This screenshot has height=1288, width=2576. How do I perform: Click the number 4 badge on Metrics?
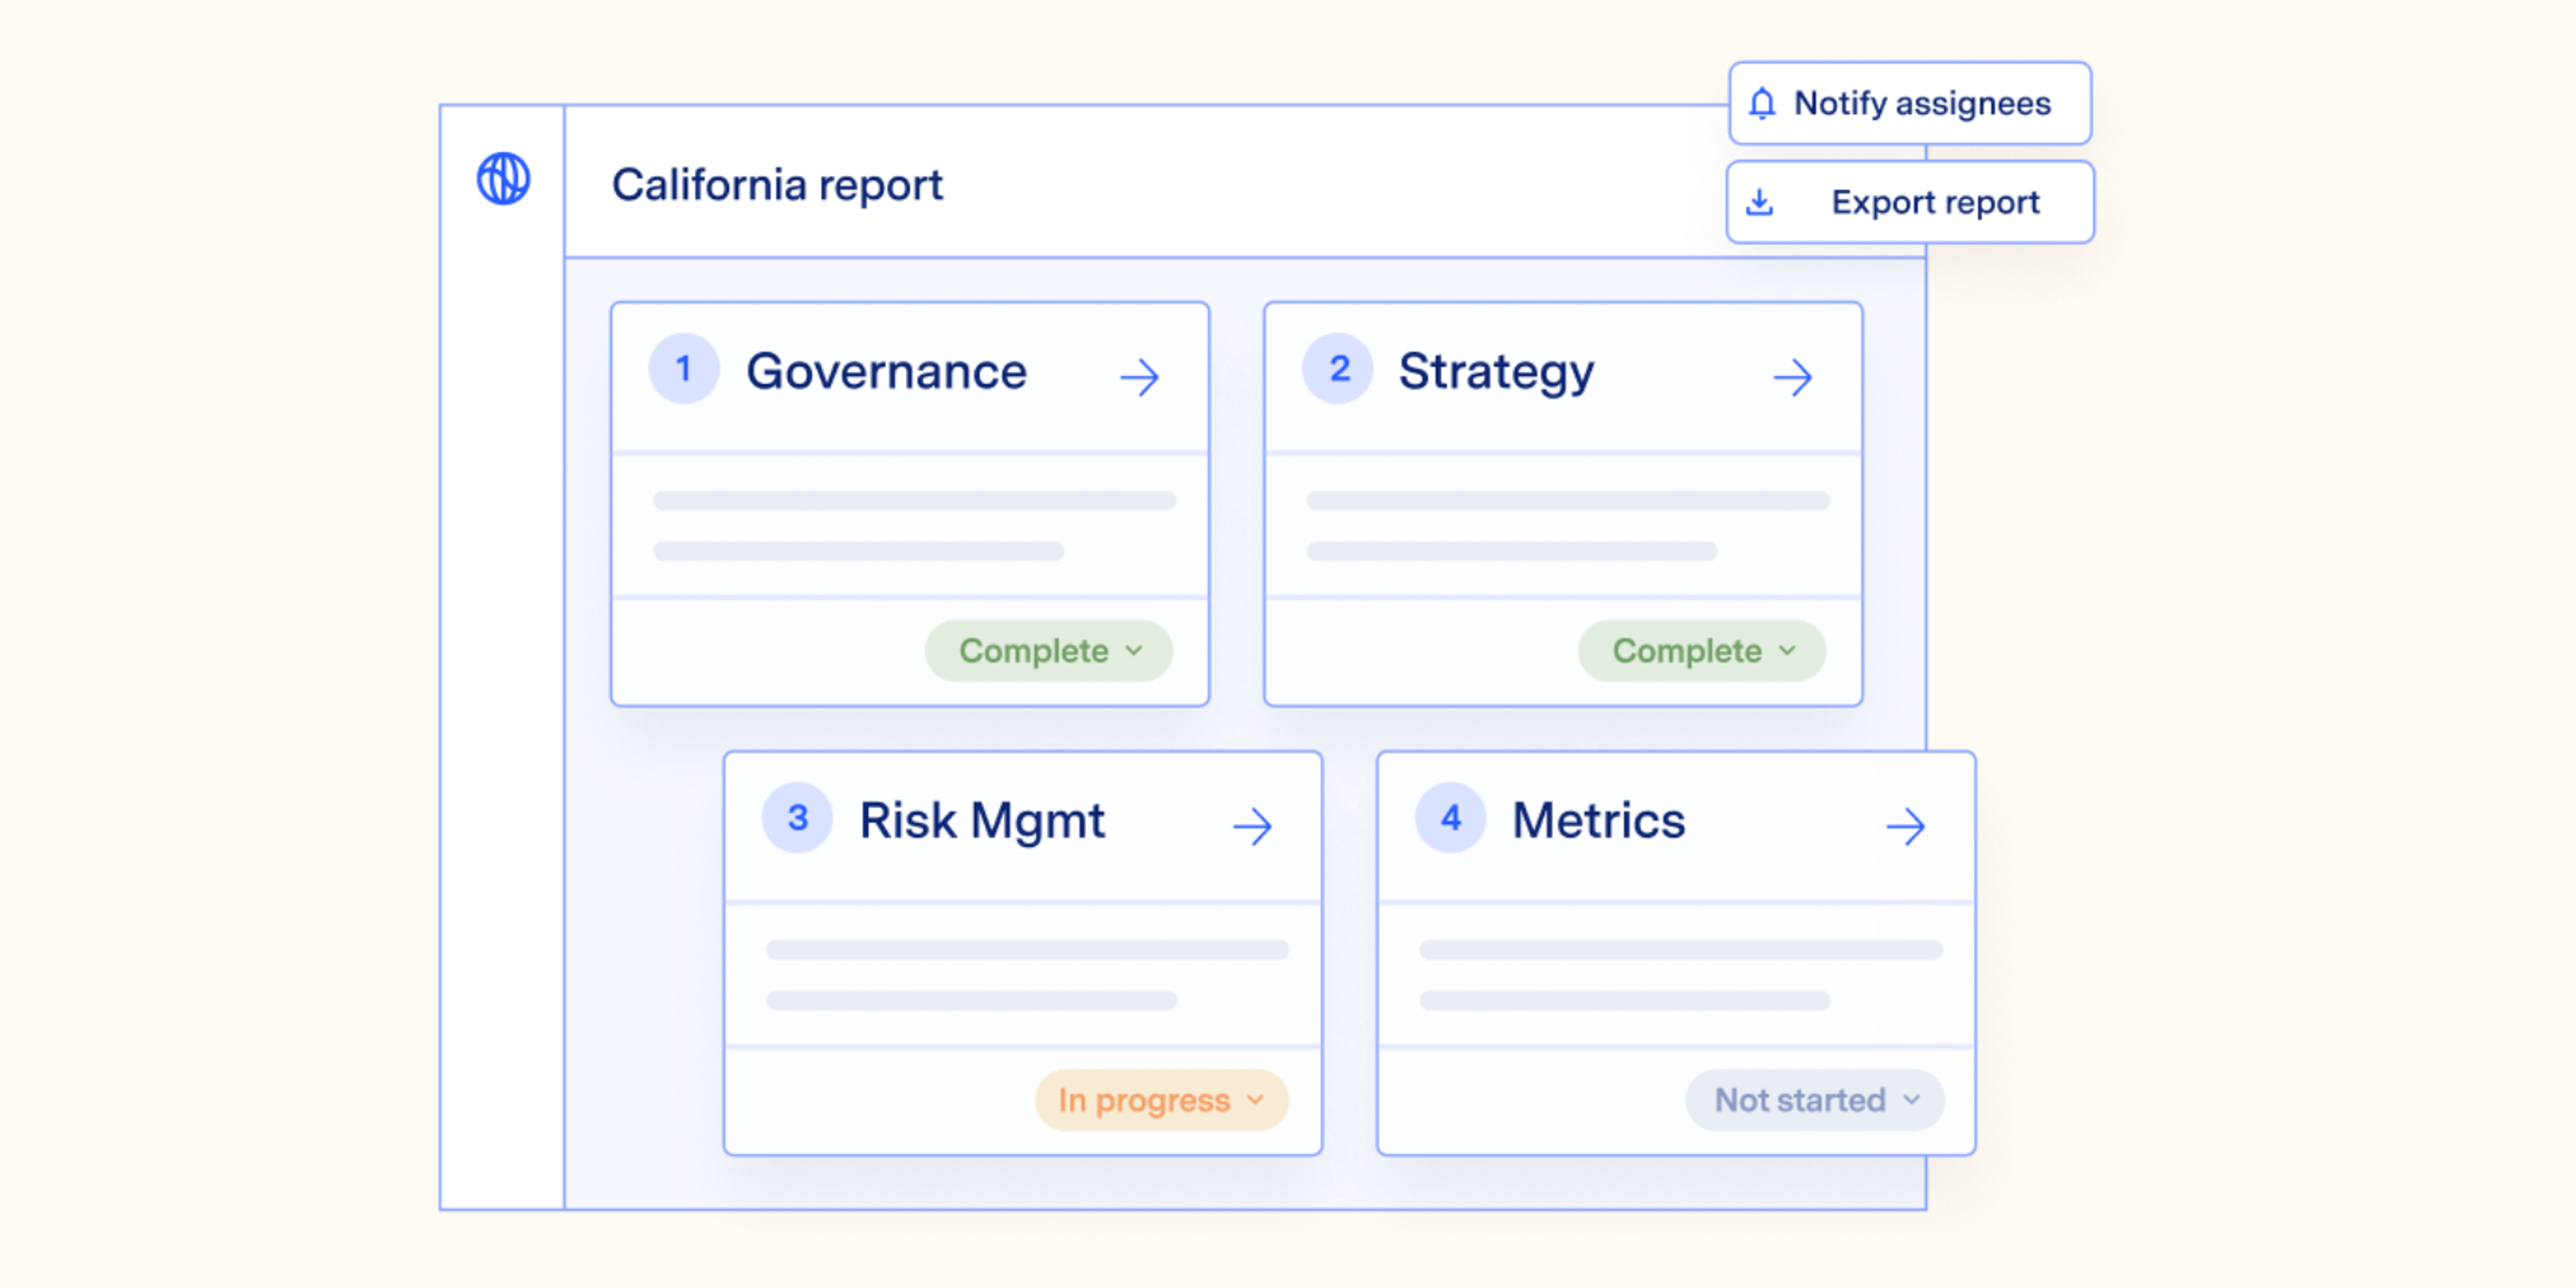1450,818
